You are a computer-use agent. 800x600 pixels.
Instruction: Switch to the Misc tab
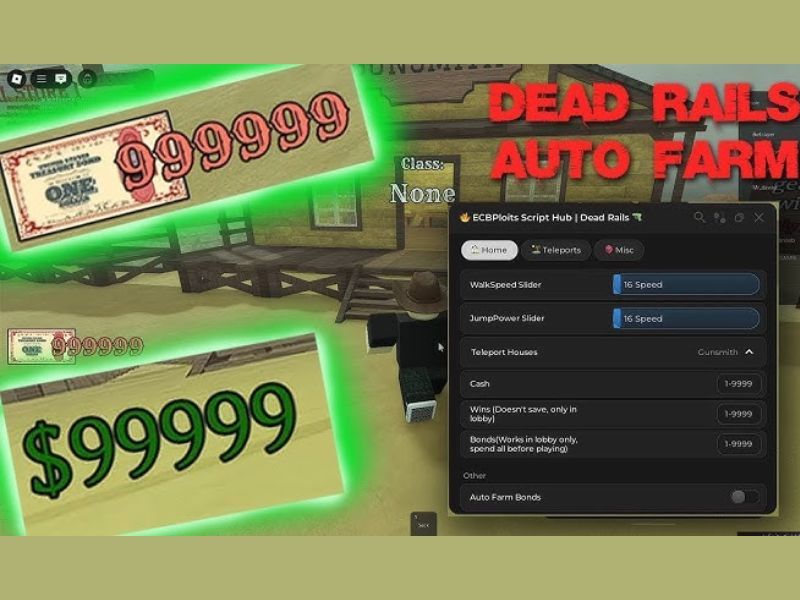[618, 250]
